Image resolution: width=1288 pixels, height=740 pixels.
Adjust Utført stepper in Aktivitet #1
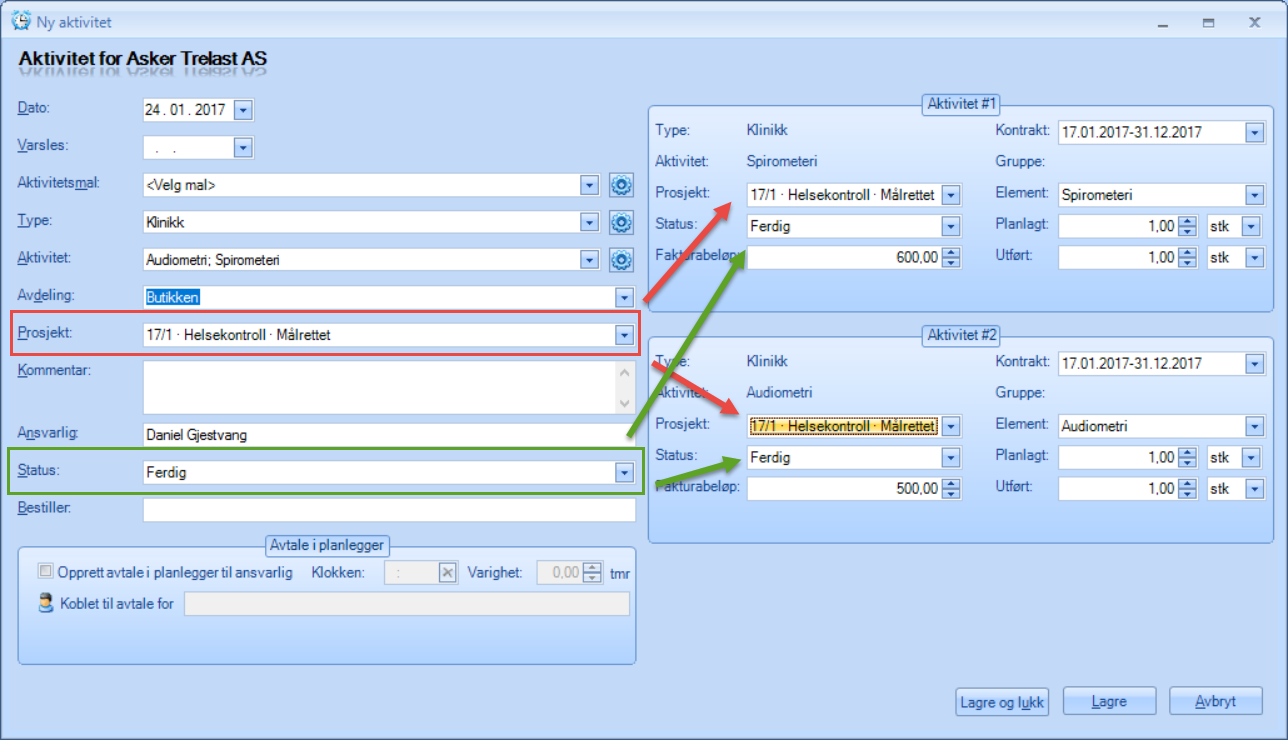pyautogui.click(x=1187, y=258)
